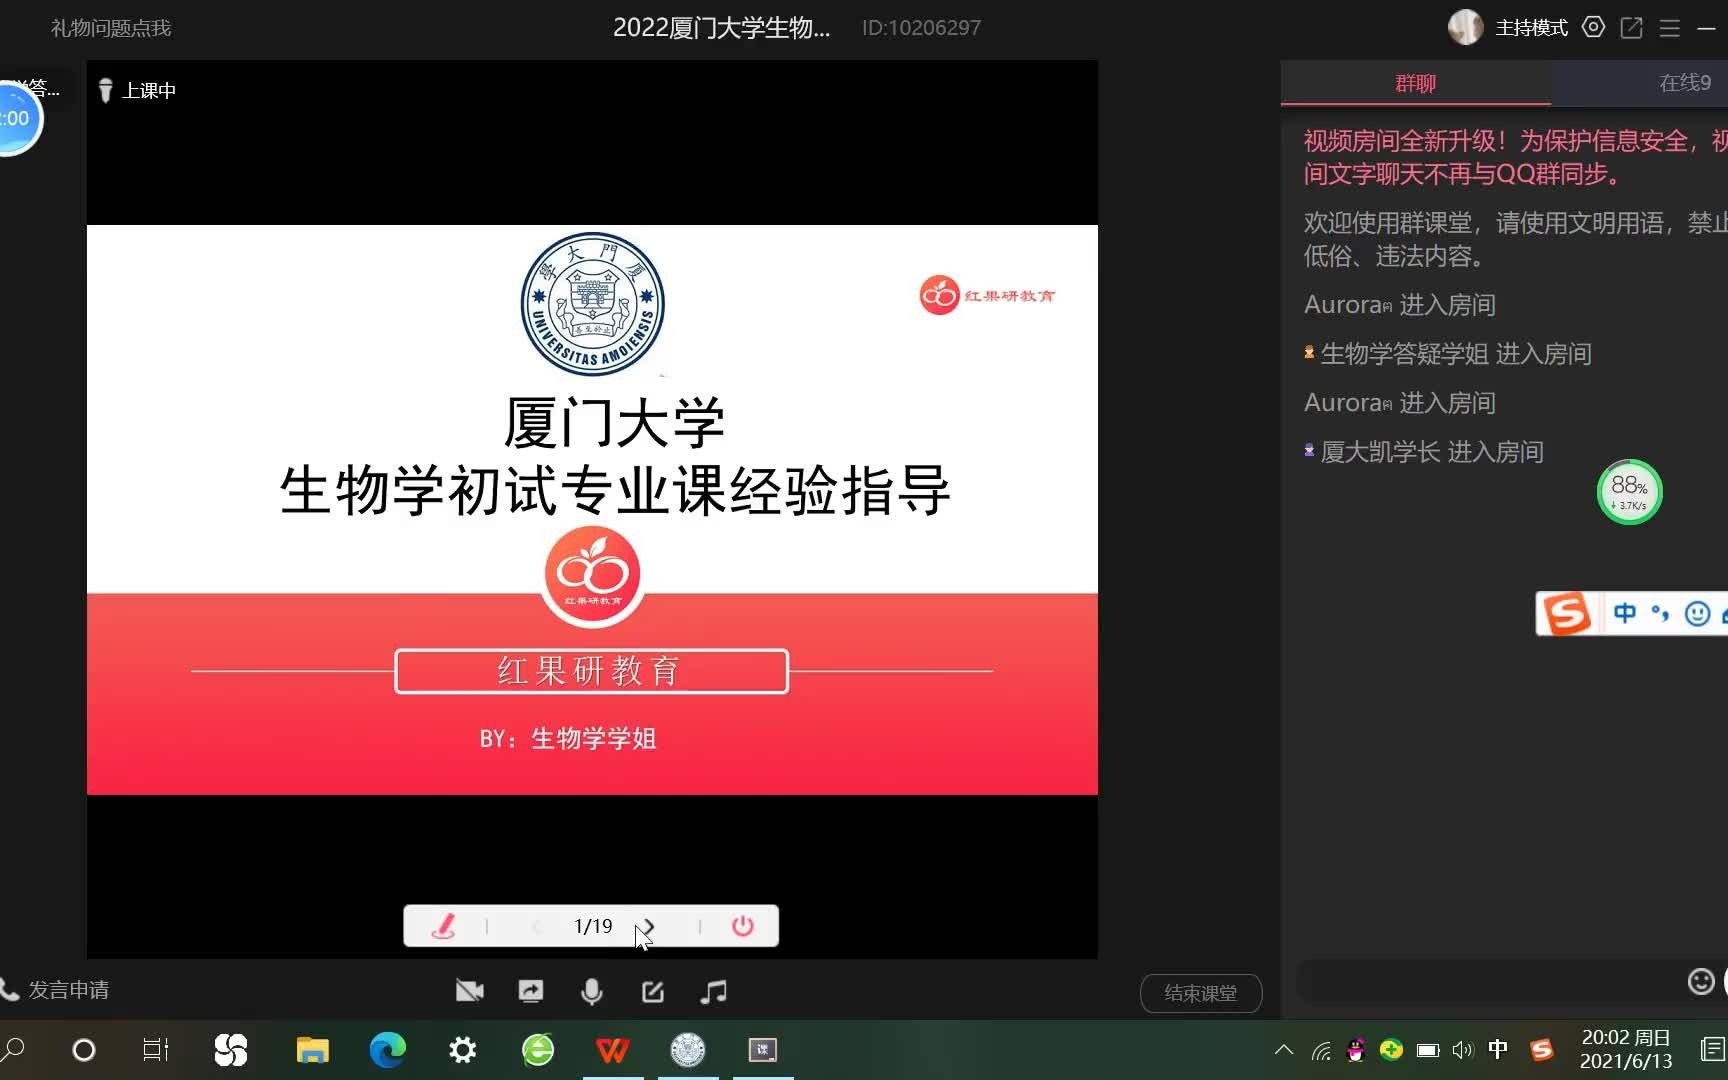Click the QQ penguin tray icon

[1356, 1050]
